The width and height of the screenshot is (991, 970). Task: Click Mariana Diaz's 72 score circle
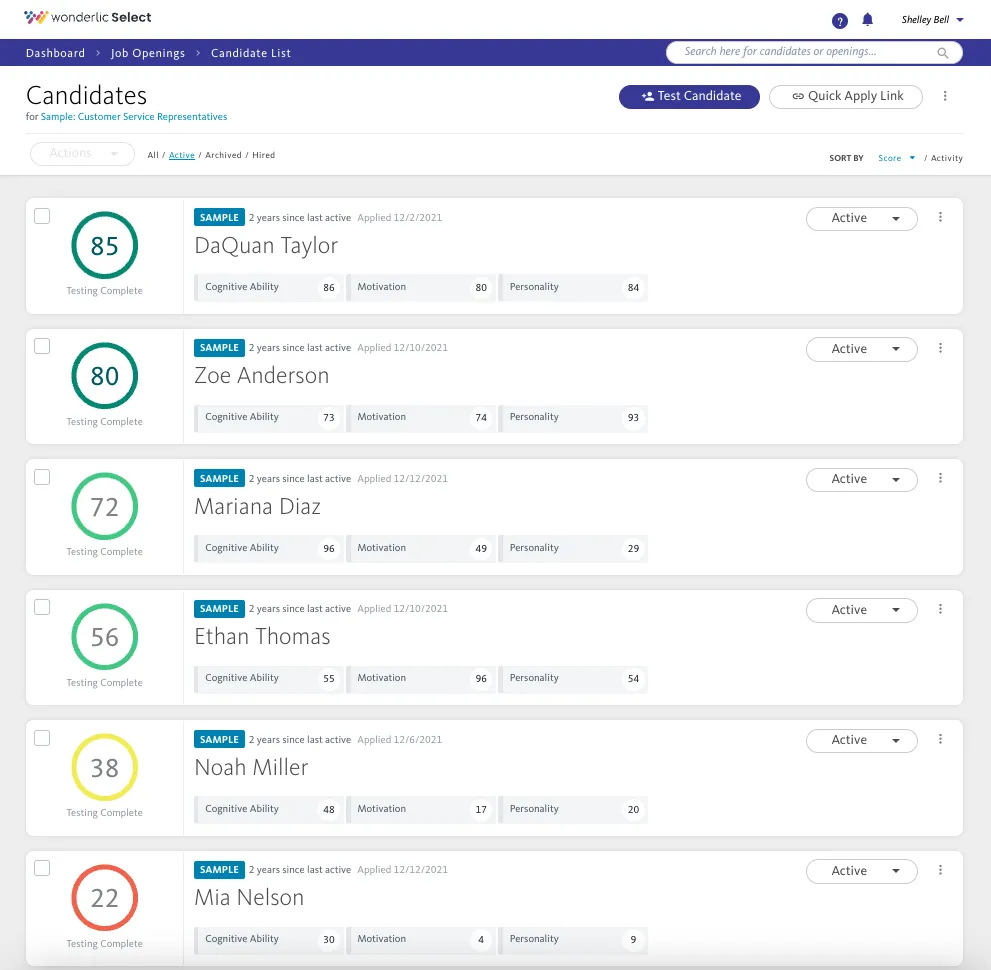pyautogui.click(x=105, y=506)
